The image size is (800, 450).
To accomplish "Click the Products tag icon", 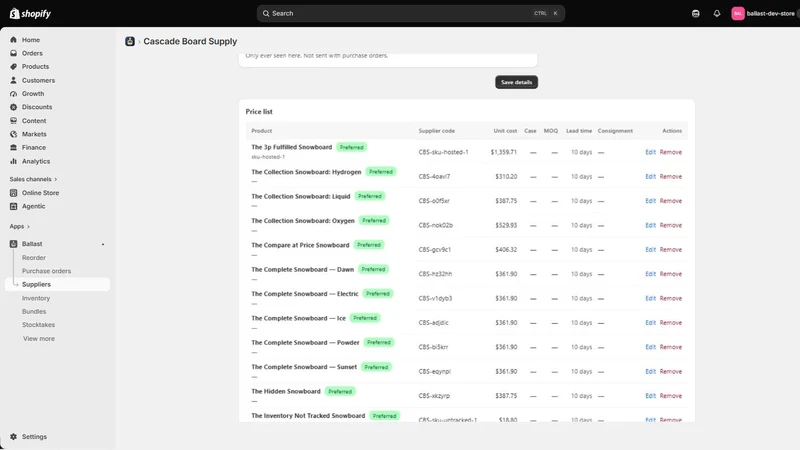I will click(13, 66).
